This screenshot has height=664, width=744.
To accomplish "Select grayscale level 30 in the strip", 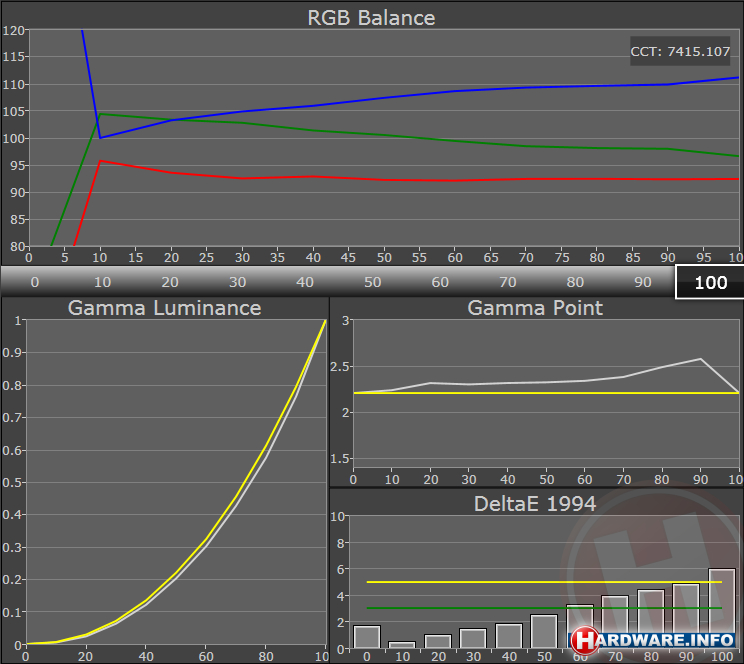I will point(237,282).
